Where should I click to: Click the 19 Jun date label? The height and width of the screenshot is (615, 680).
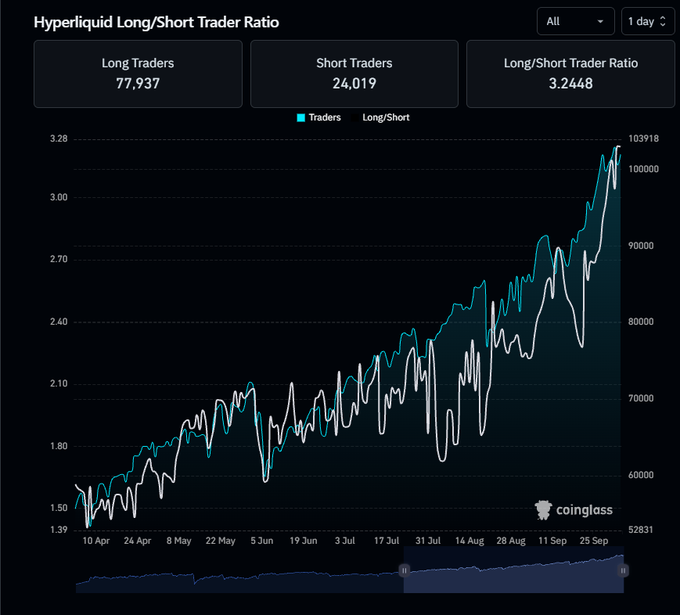coord(303,541)
